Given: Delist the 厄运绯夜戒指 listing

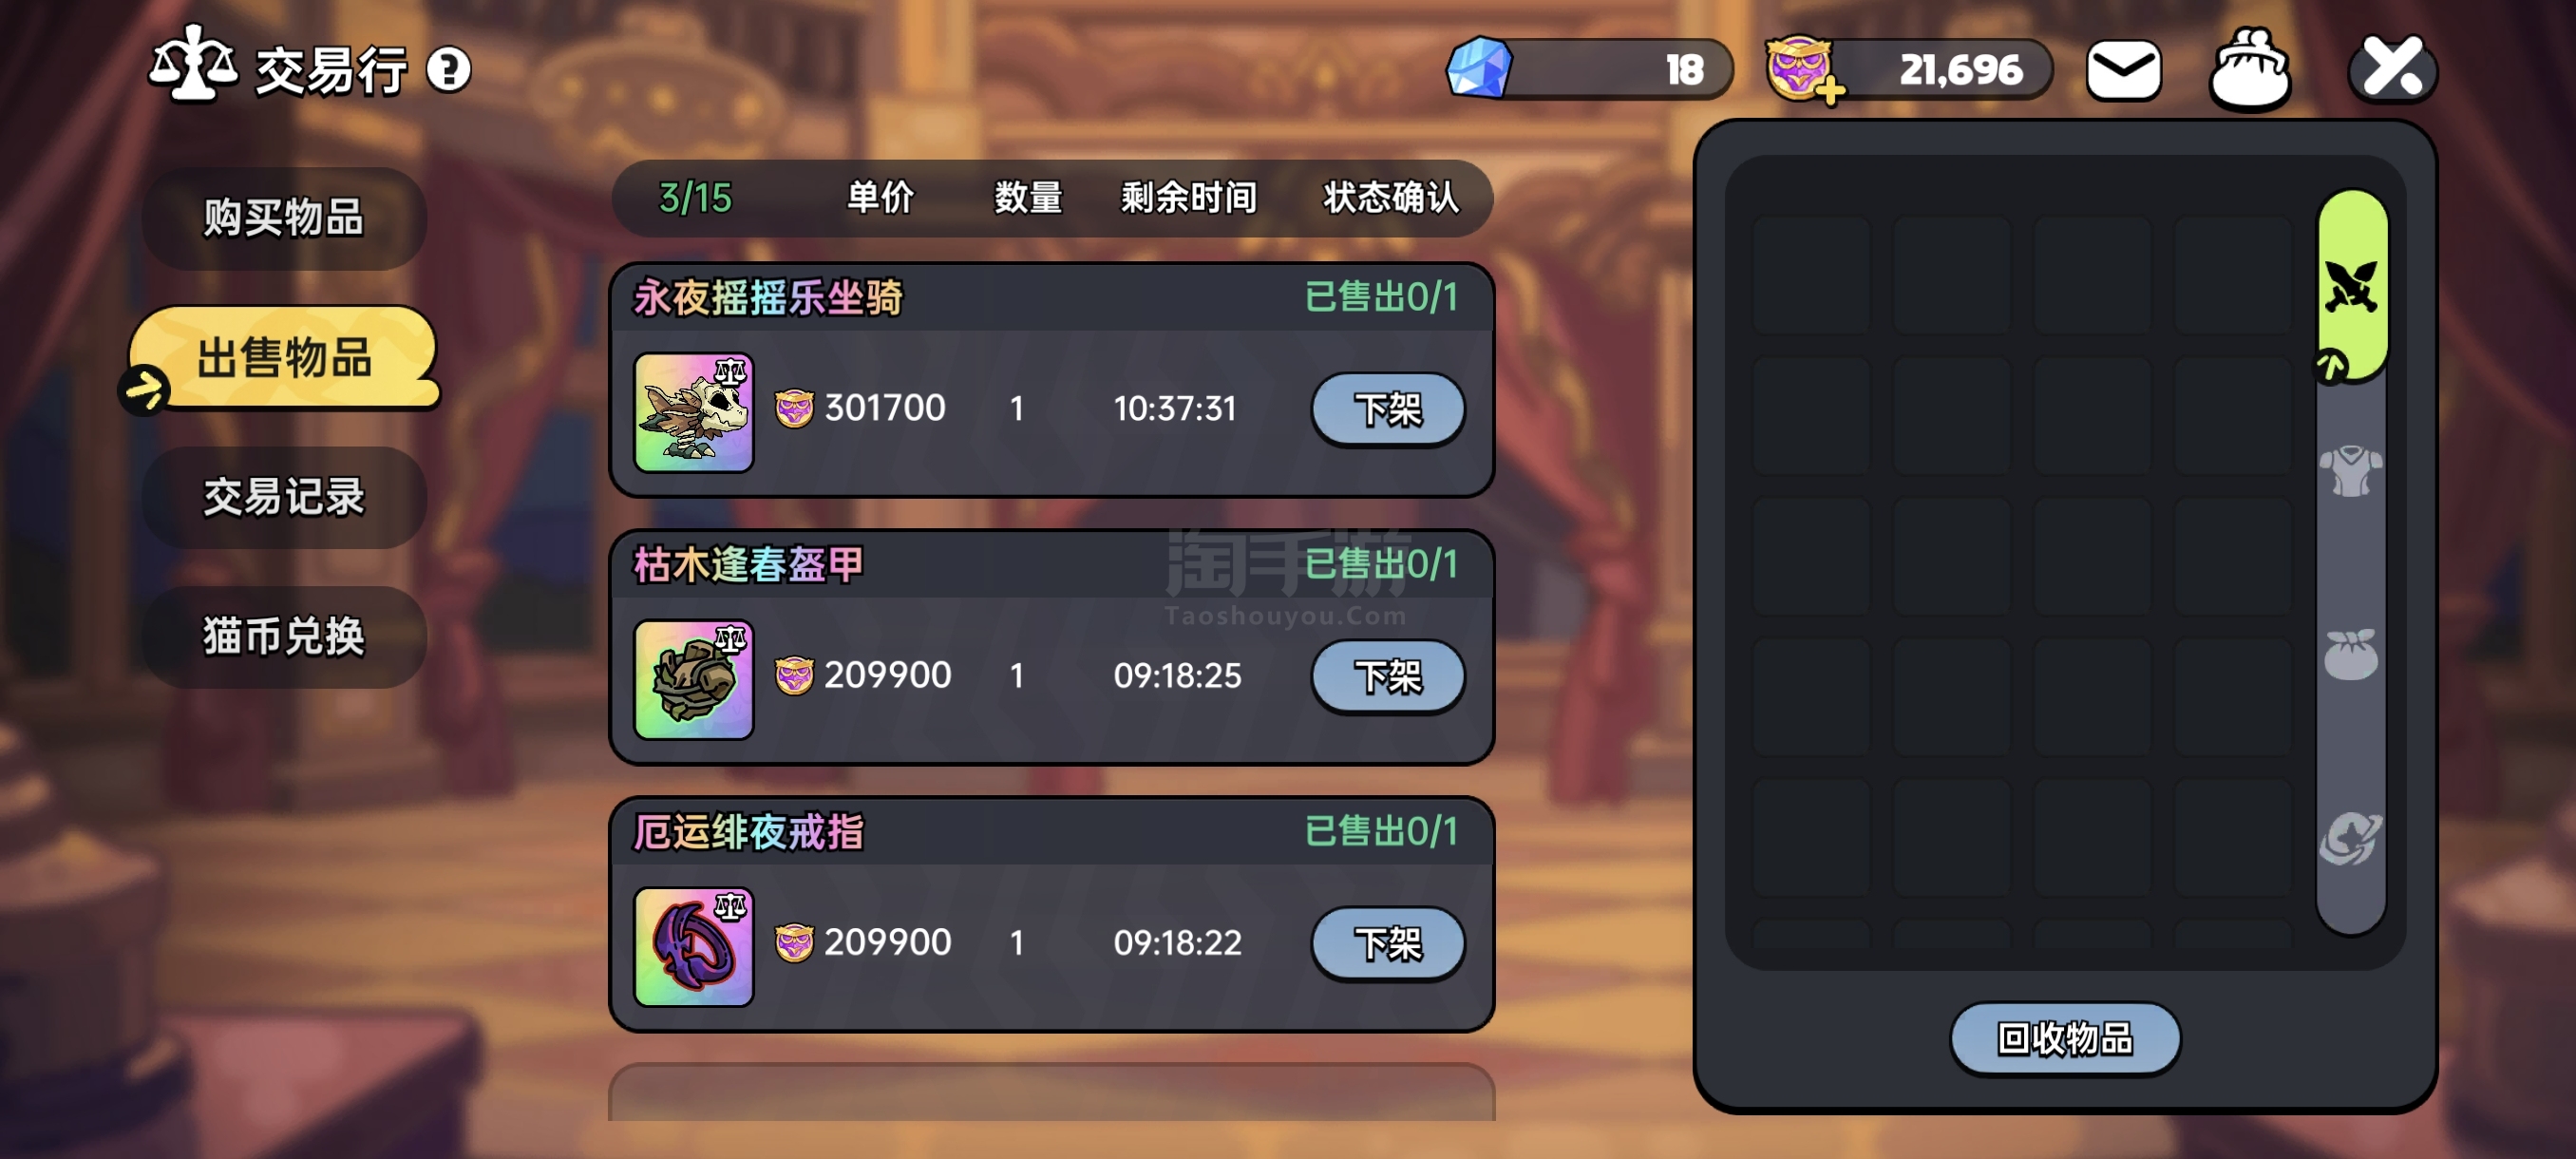Looking at the screenshot, I should 1387,943.
